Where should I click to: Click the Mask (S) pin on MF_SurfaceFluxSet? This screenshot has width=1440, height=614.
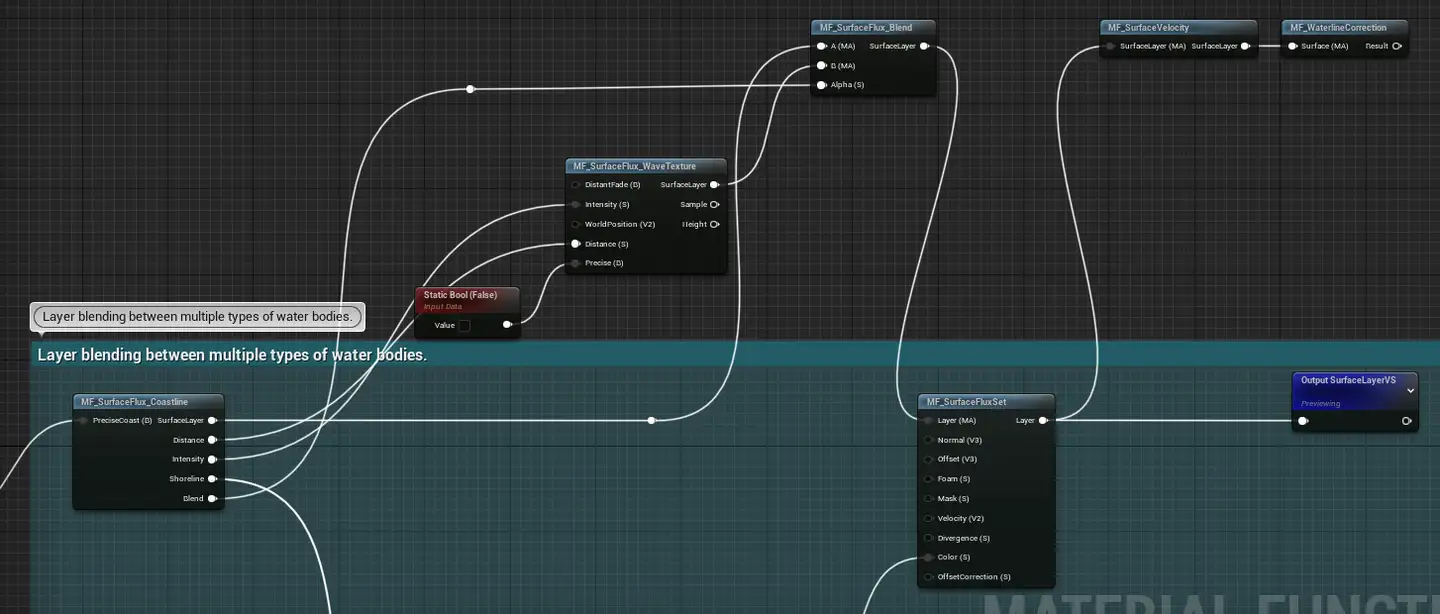tap(928, 498)
